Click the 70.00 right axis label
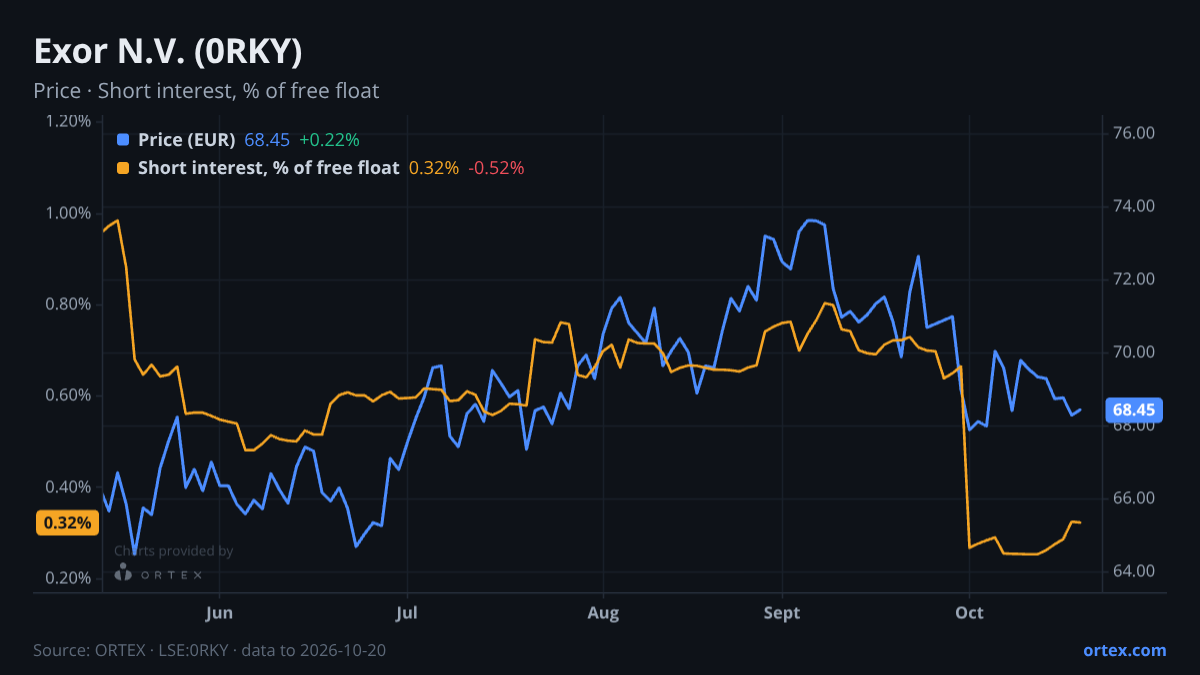1200x675 pixels. tap(1134, 352)
